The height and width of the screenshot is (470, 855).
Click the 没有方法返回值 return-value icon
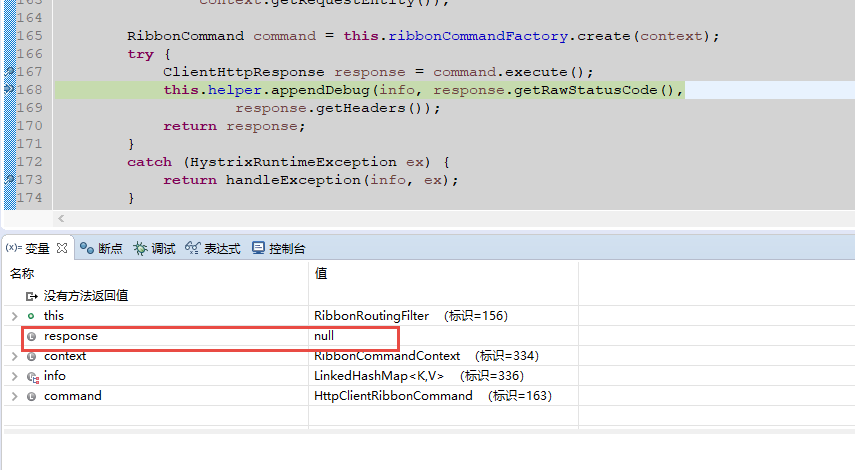[31, 296]
